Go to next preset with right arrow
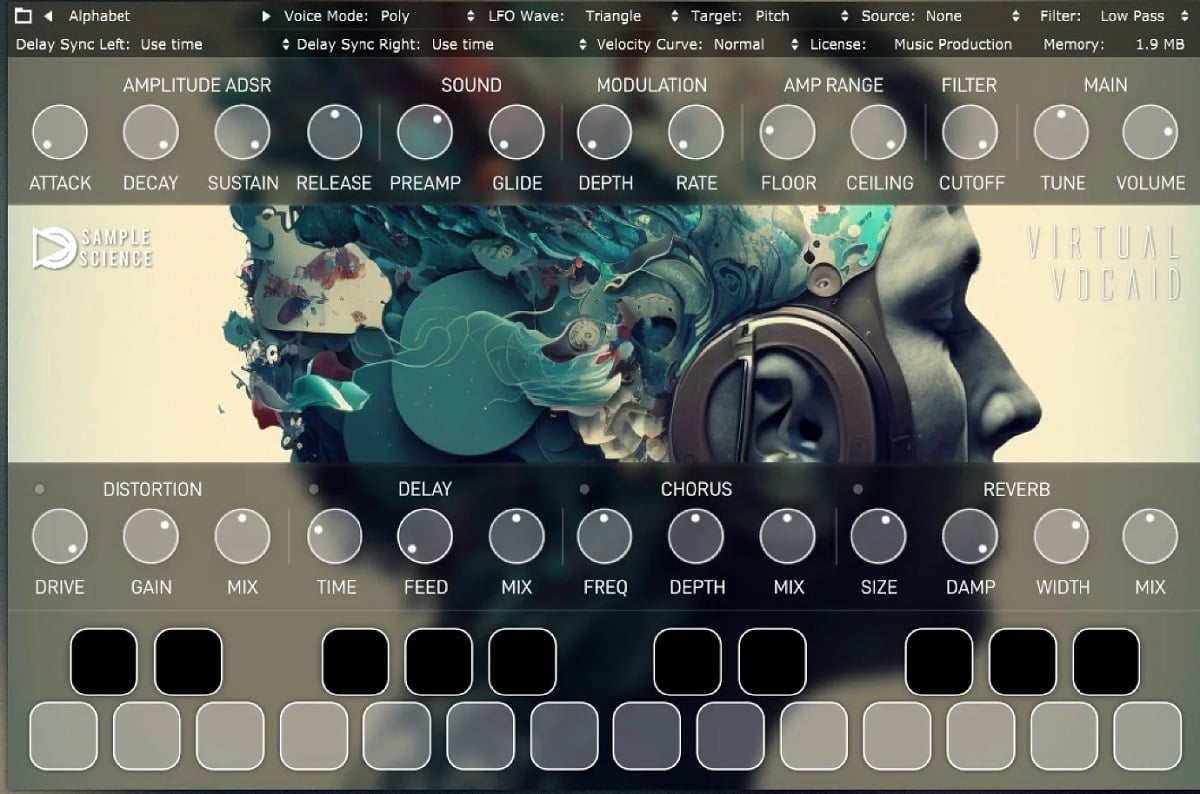This screenshot has height=794, width=1200. point(266,16)
